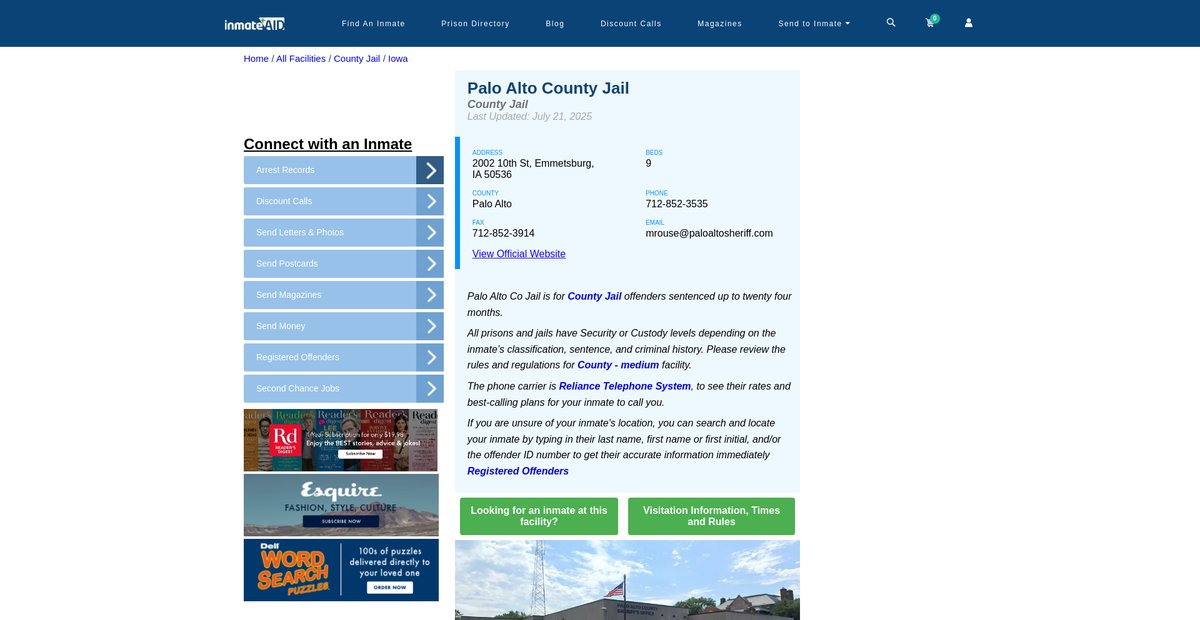Click the Dell Word Search puzzles banner
1200x620 pixels.
click(x=341, y=570)
